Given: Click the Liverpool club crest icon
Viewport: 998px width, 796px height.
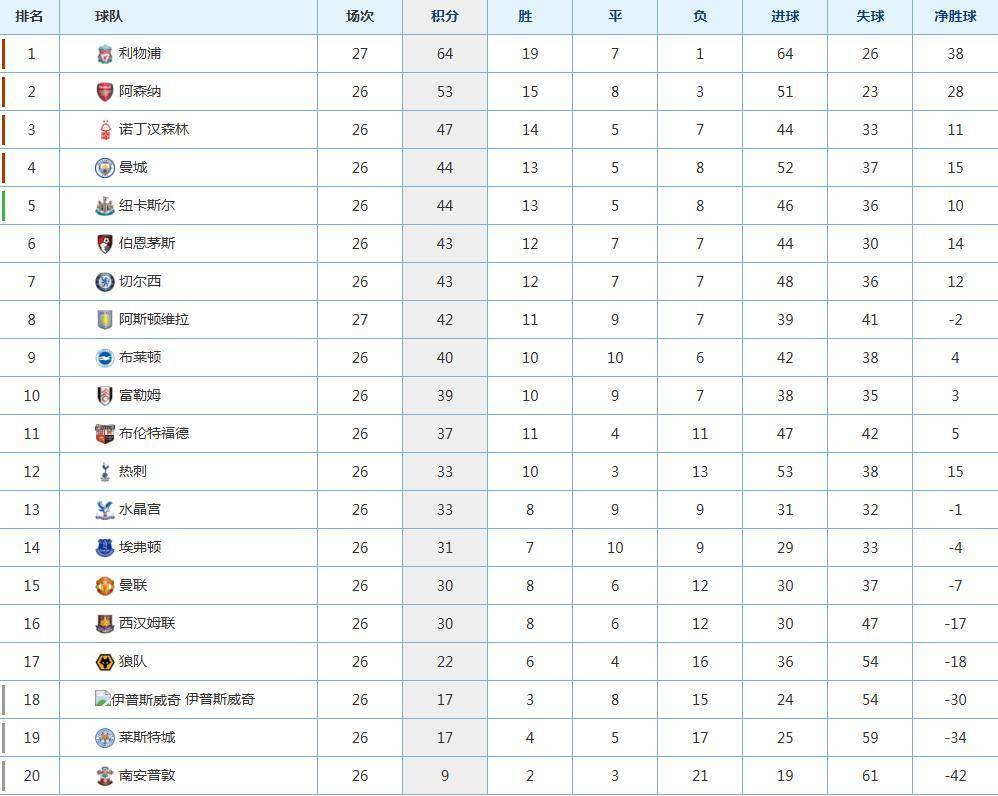Looking at the screenshot, I should (x=105, y=54).
